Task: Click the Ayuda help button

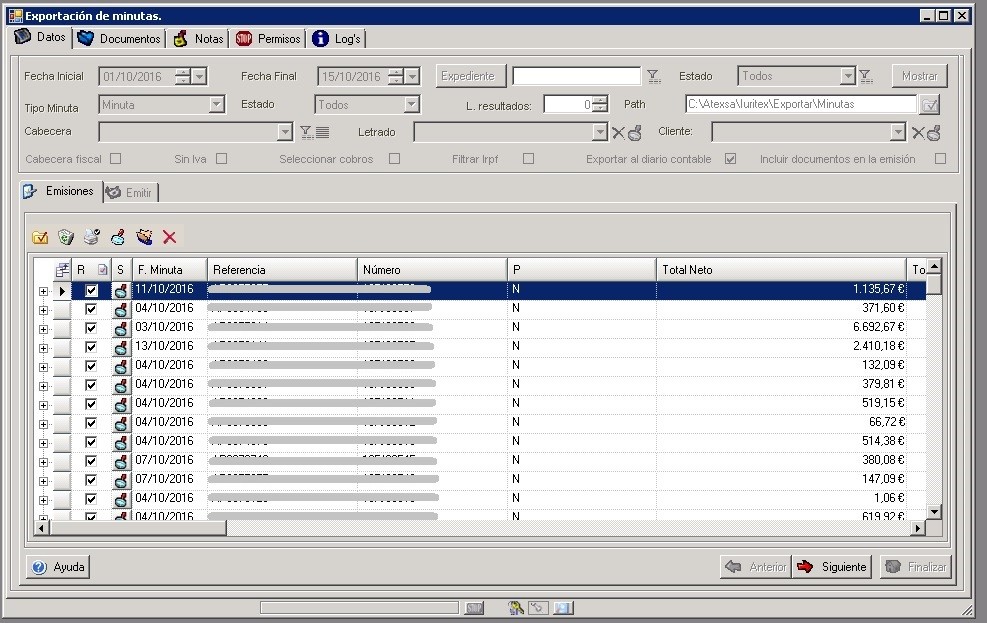Action: (58, 567)
